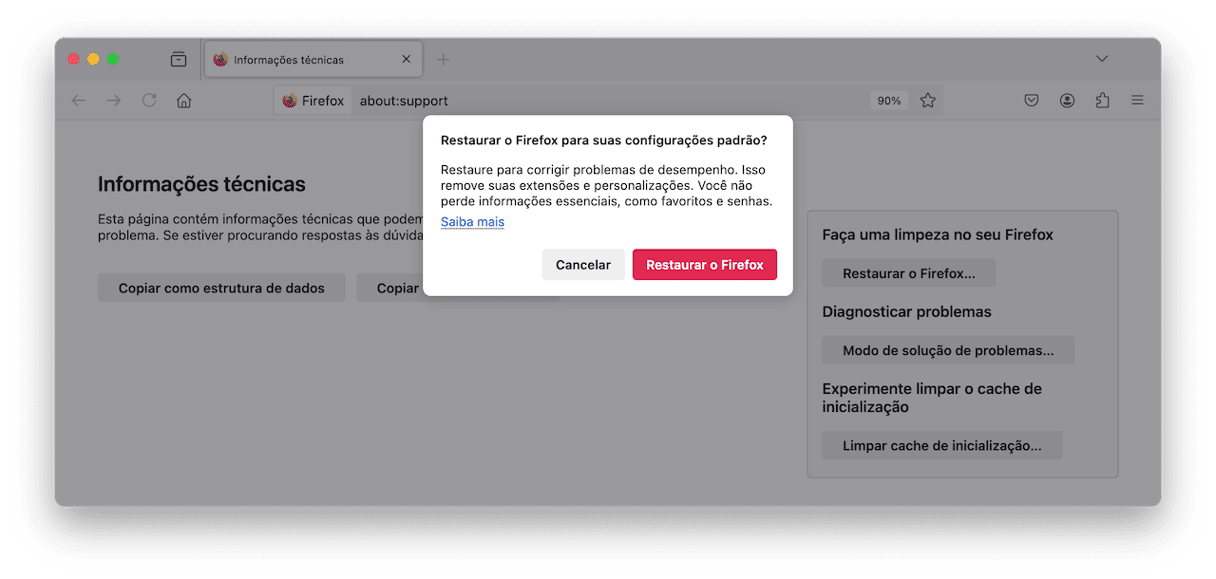Click Faça uma limpeza no seu Firefox heading

click(938, 235)
